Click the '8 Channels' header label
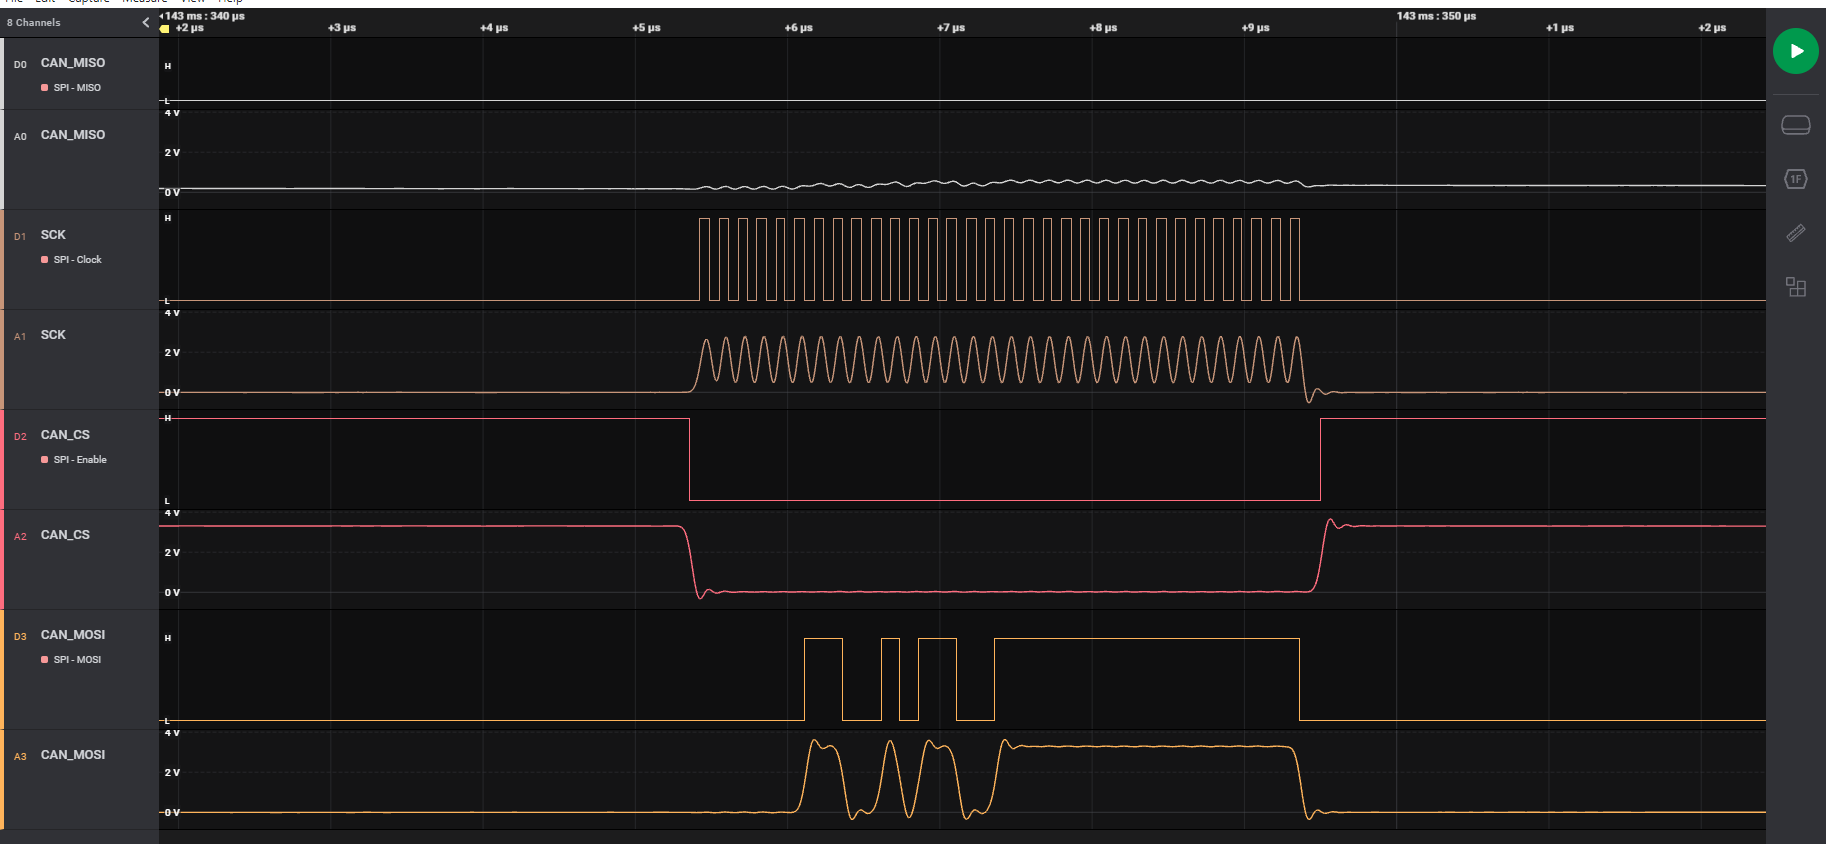This screenshot has height=844, width=1826. (x=34, y=22)
